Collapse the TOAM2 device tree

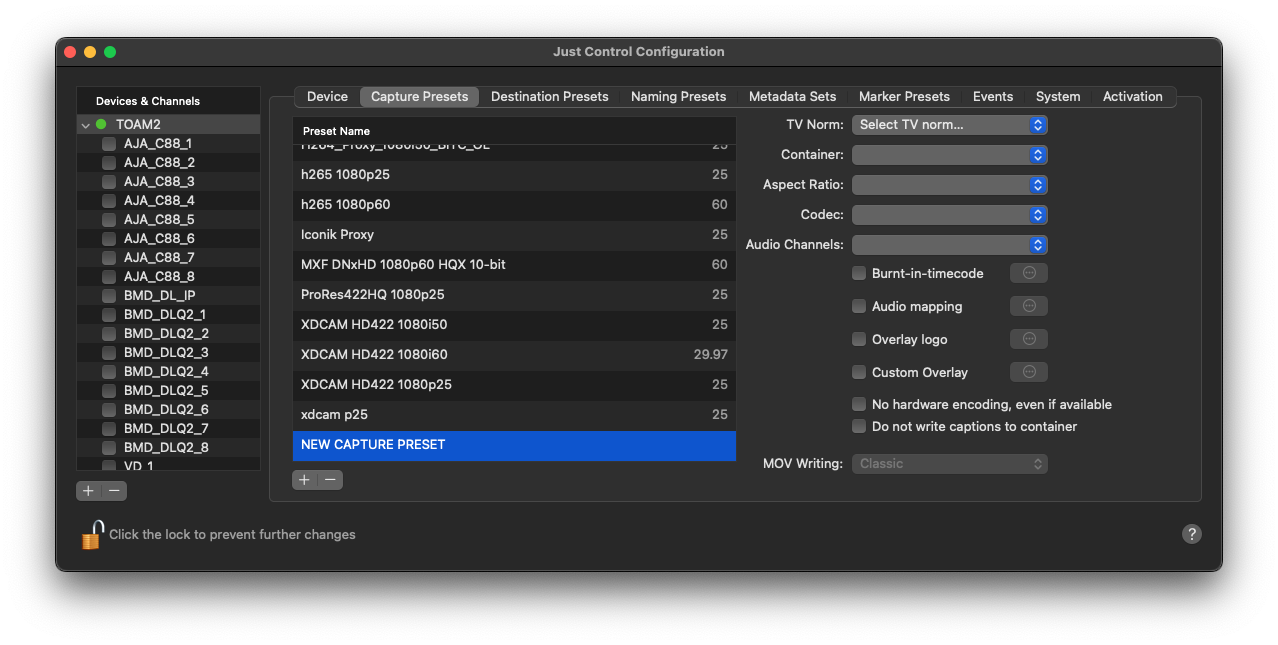[86, 125]
